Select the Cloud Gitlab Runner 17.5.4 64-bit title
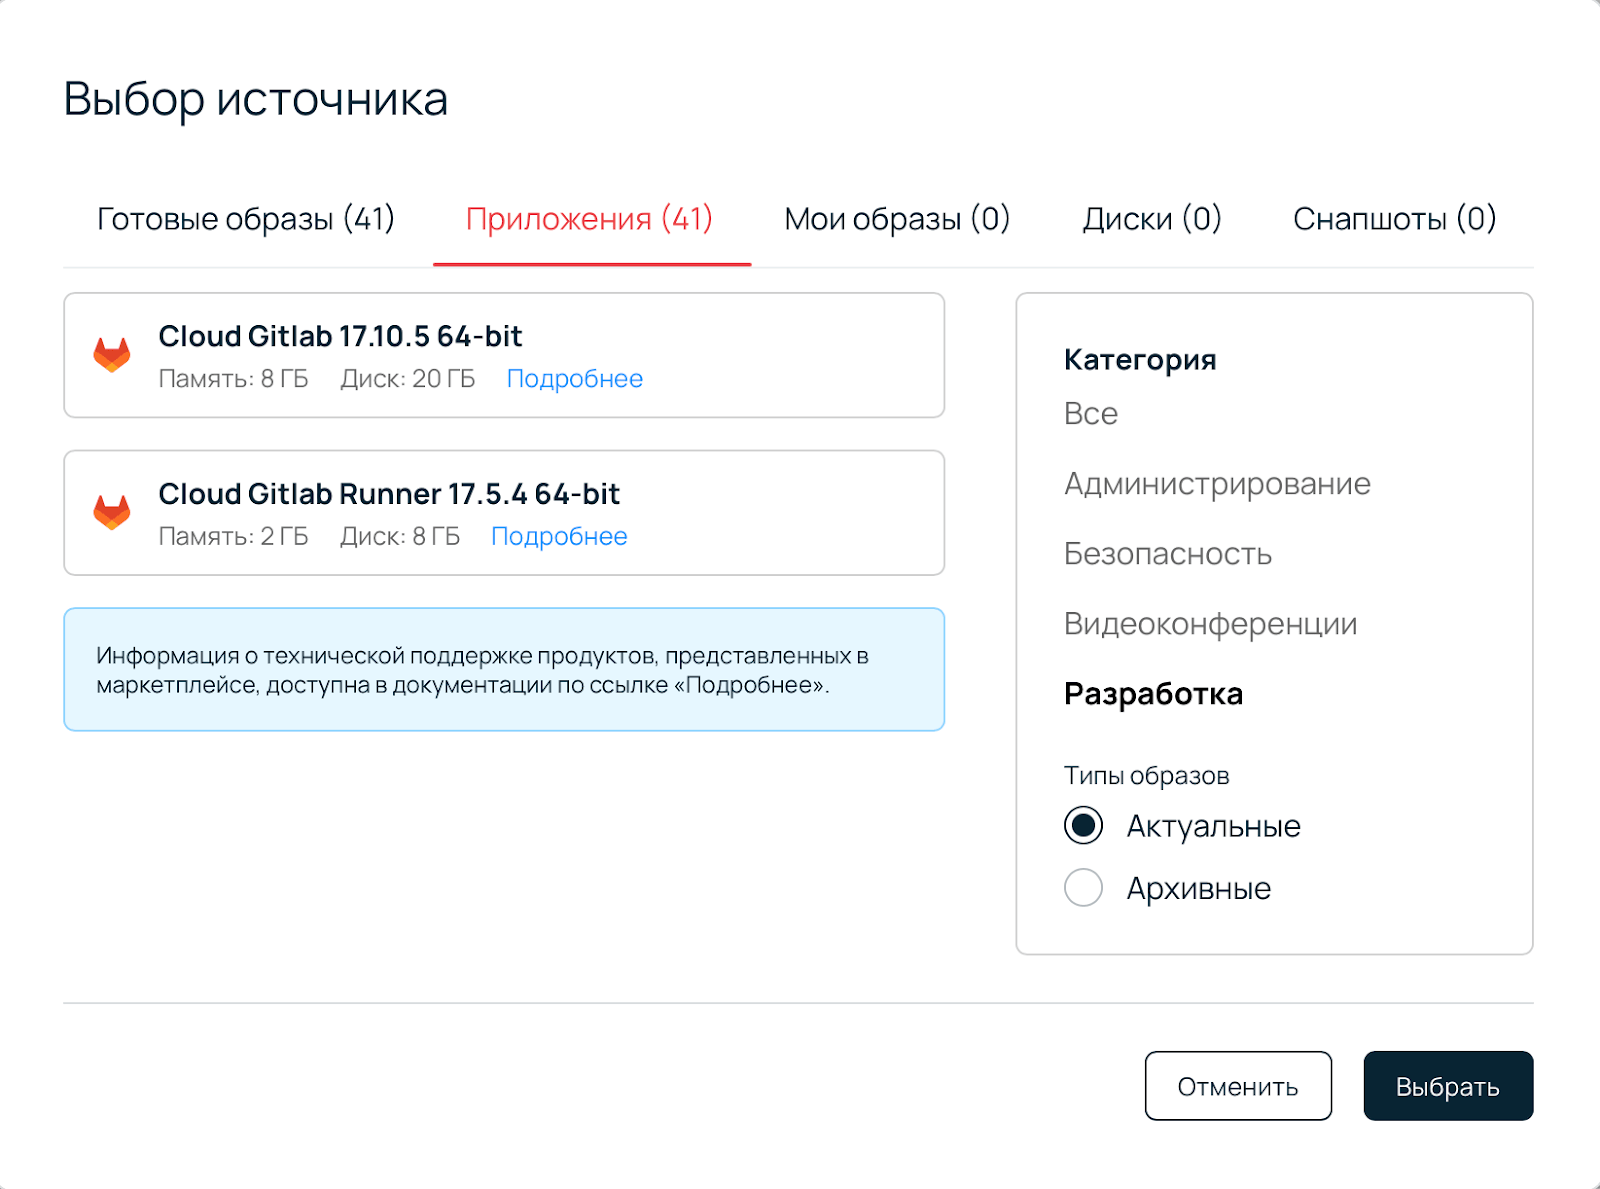Image resolution: width=1600 pixels, height=1189 pixels. coord(389,494)
